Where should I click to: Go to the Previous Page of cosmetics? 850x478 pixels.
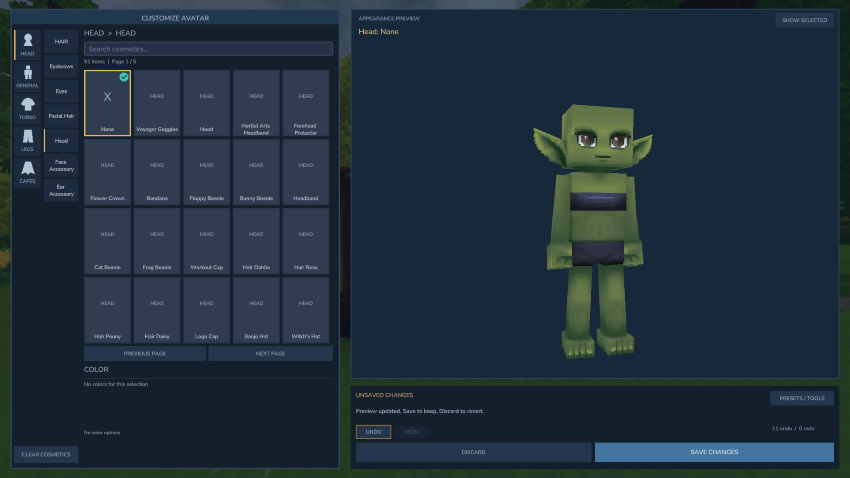click(x=145, y=353)
